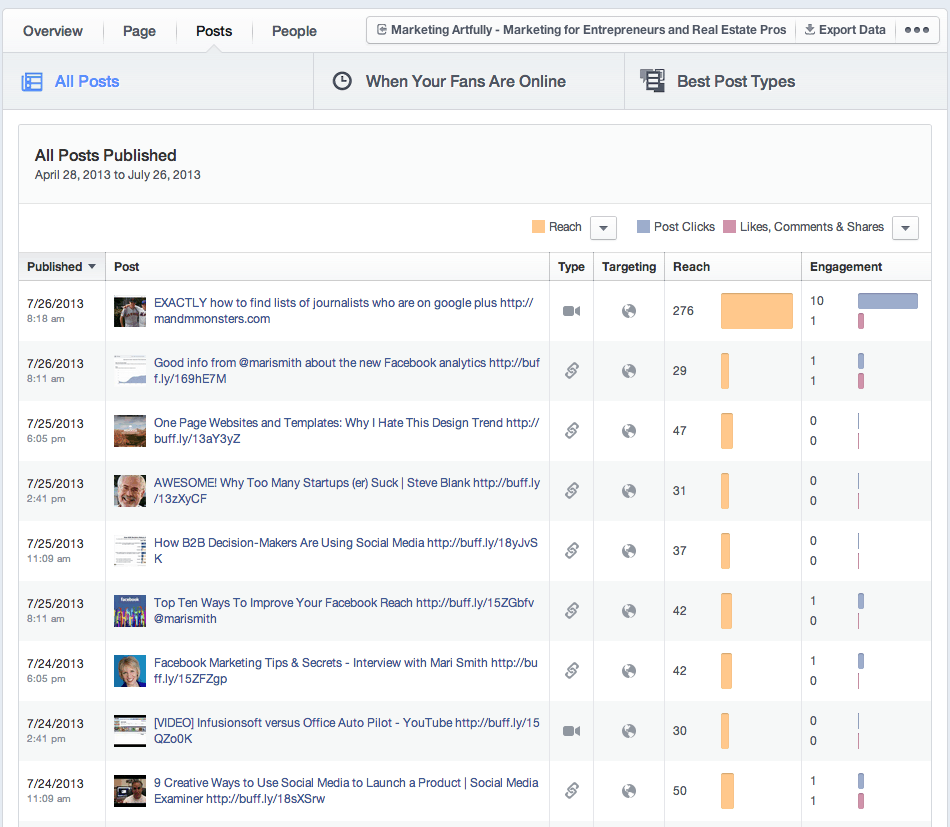The image size is (950, 827).
Task: Open Facebook Marketing Tips & Secrets post
Action: coord(345,671)
